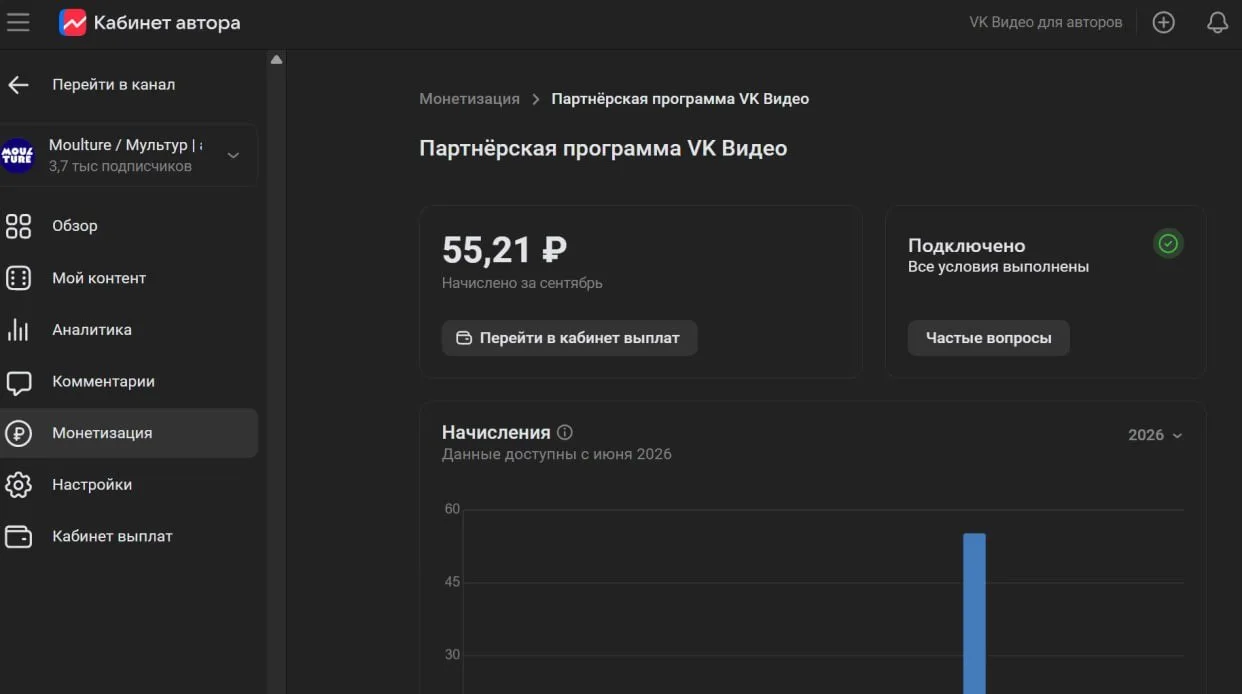Click the chart axis label 60
1242x694 pixels.
pos(452,509)
